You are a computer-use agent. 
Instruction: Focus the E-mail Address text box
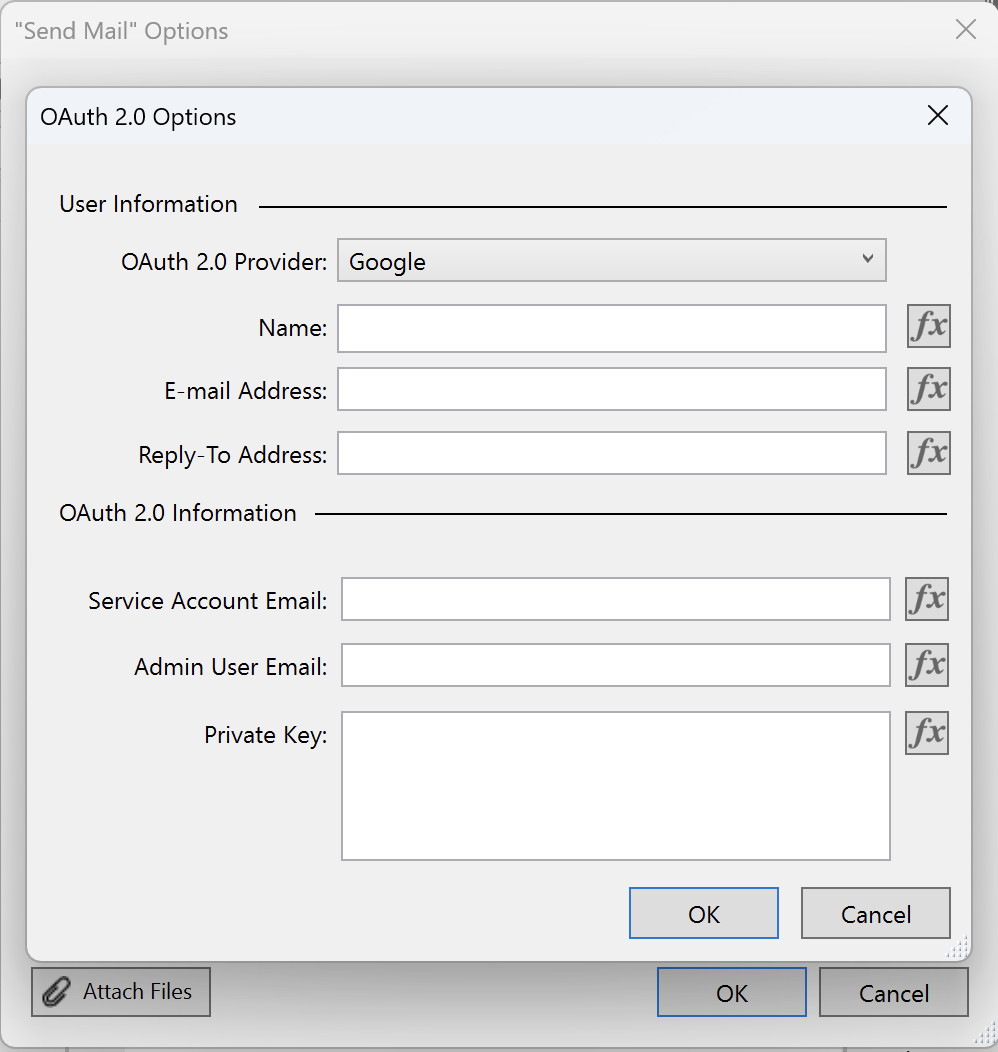(611, 390)
